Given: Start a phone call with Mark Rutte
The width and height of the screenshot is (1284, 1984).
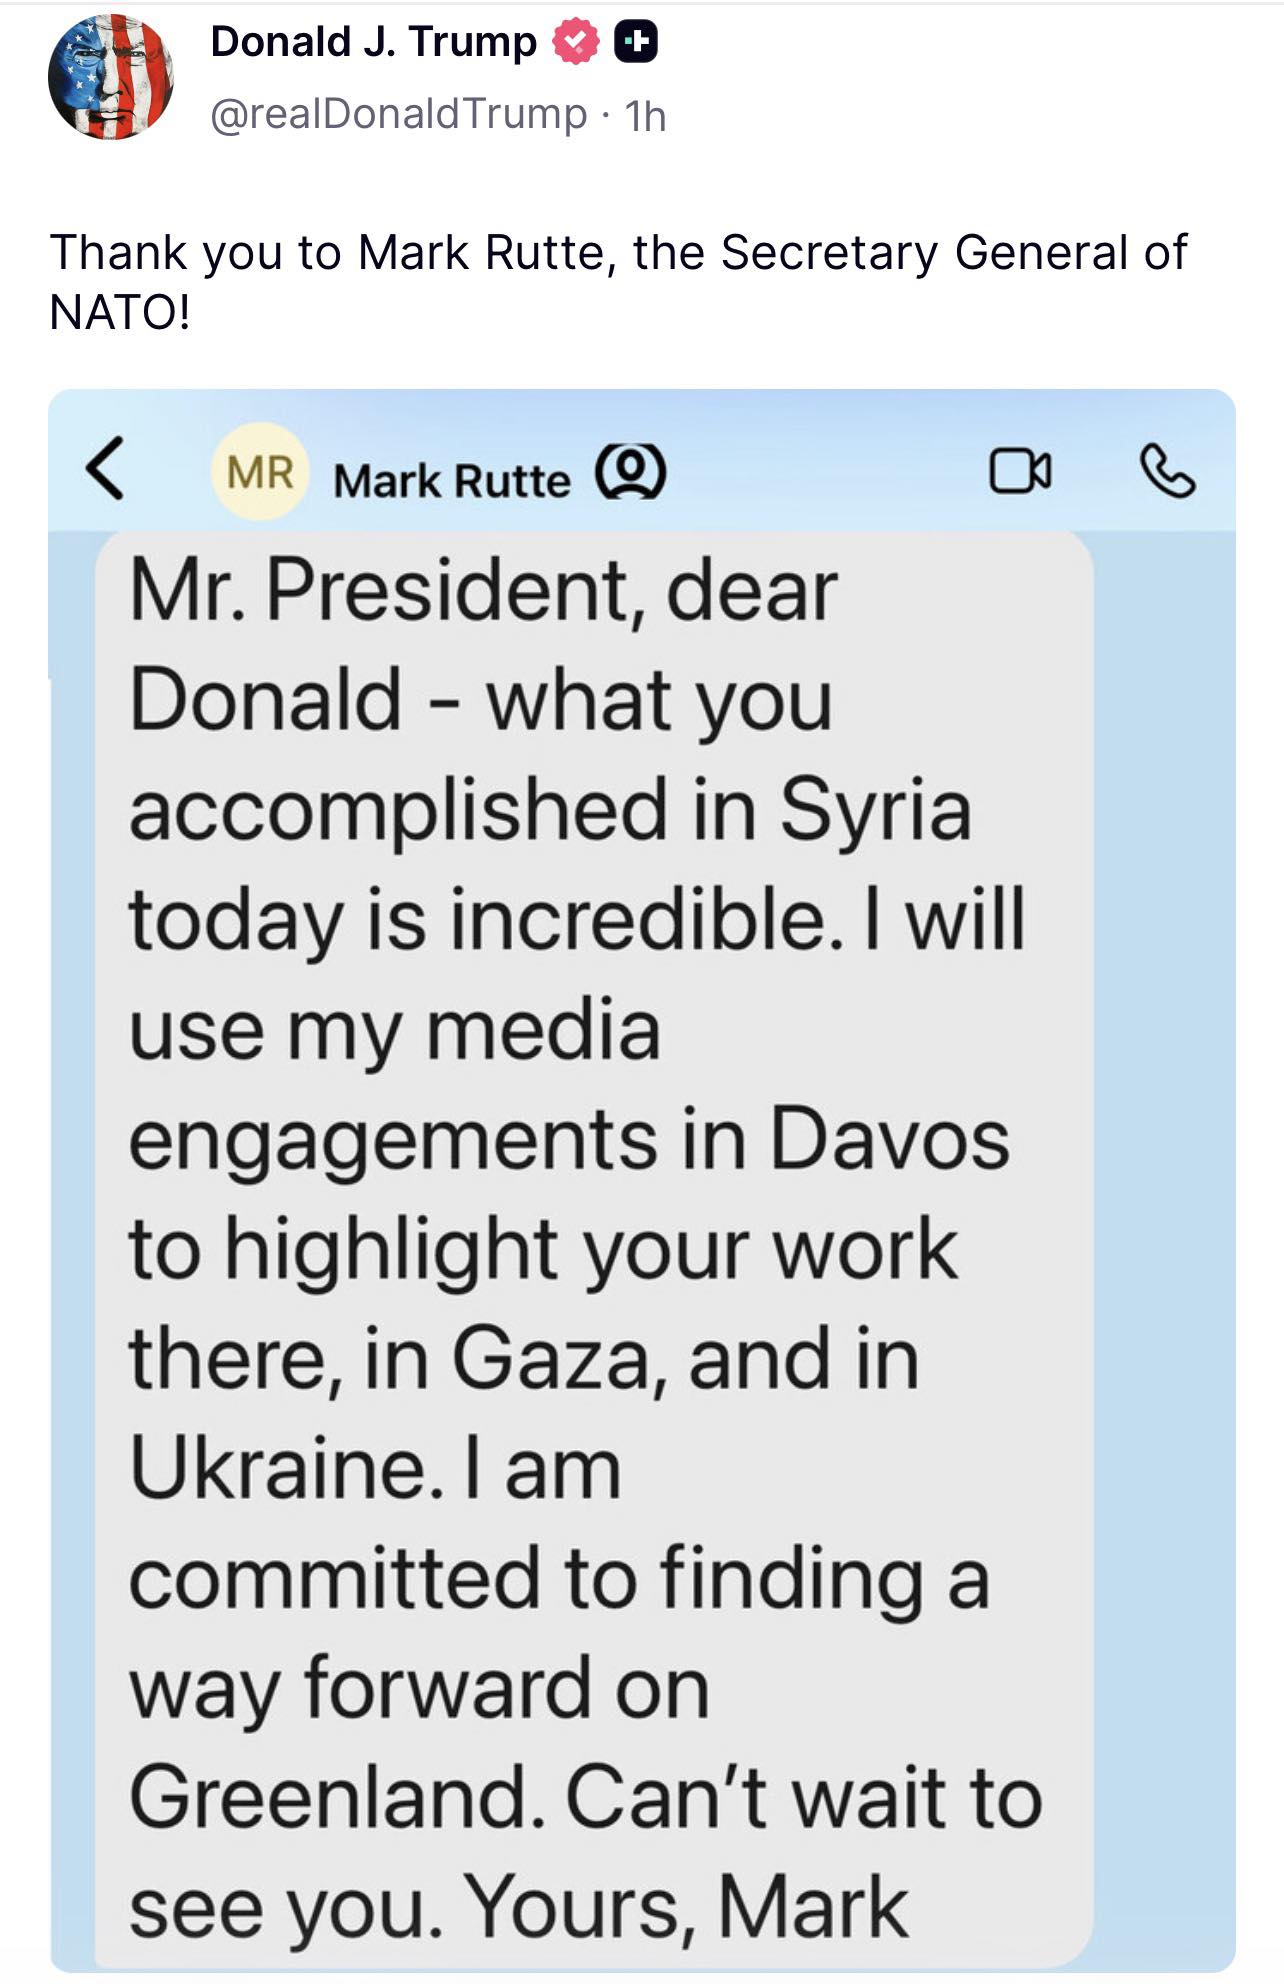Looking at the screenshot, I should (1167, 472).
